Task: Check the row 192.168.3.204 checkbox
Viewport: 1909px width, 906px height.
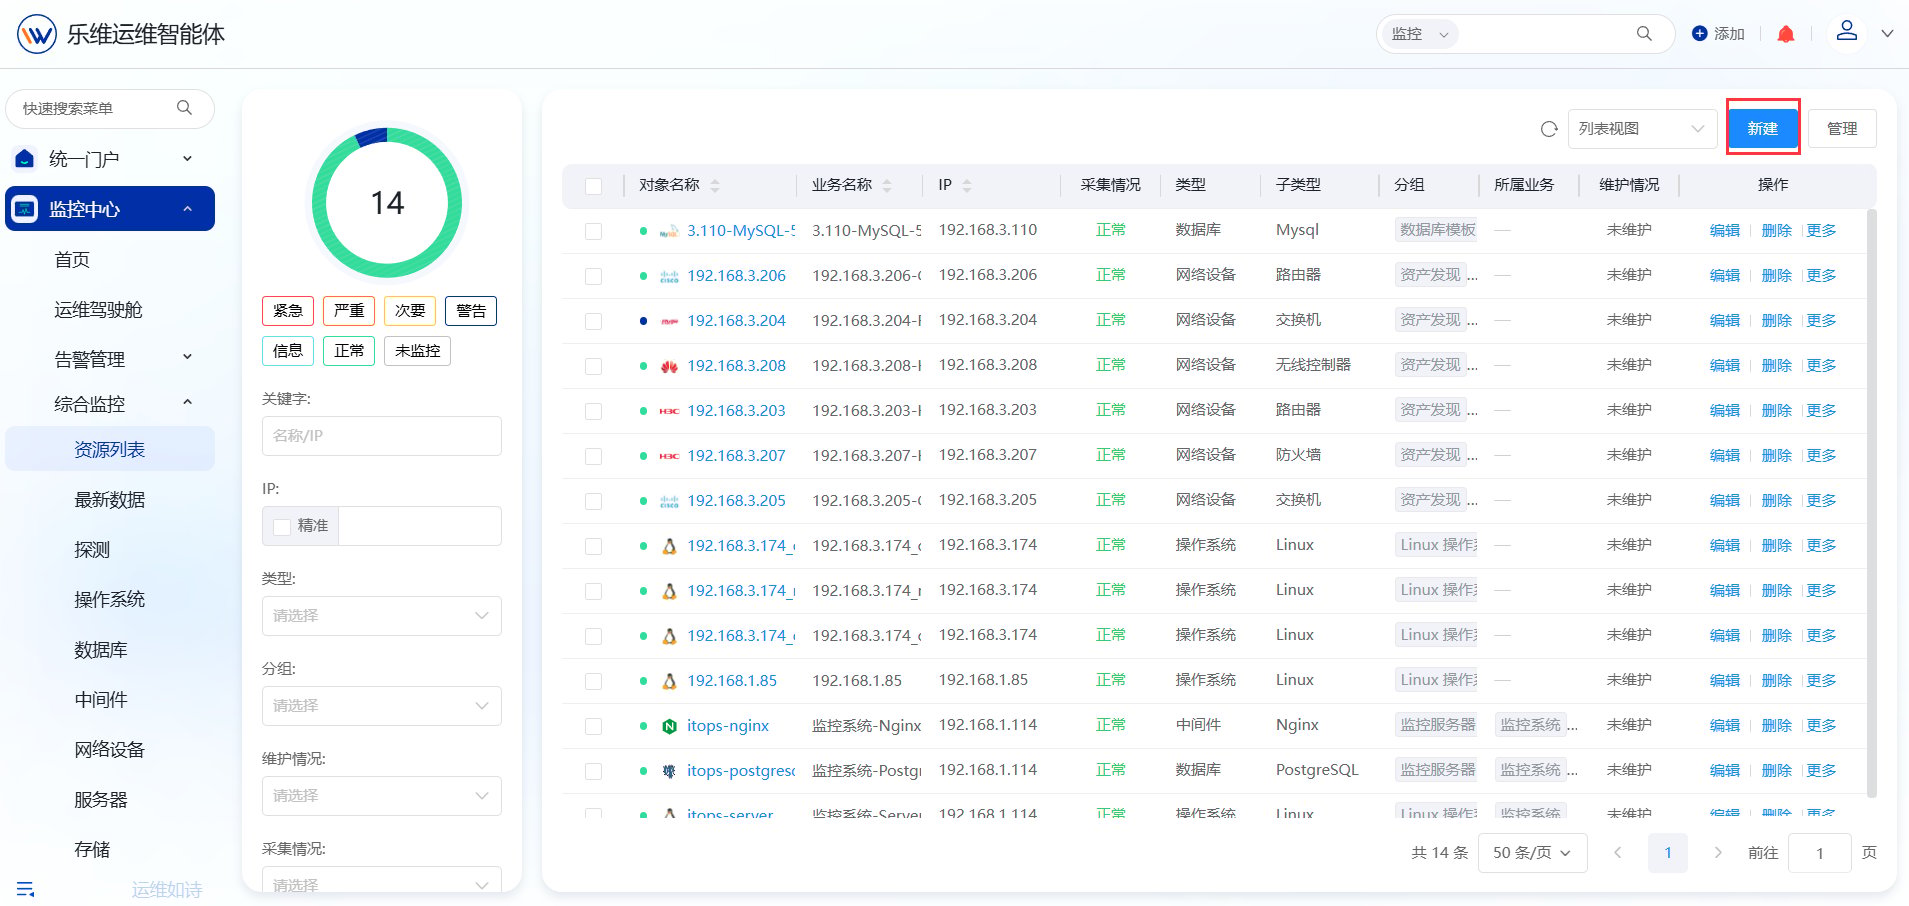Action: click(593, 321)
